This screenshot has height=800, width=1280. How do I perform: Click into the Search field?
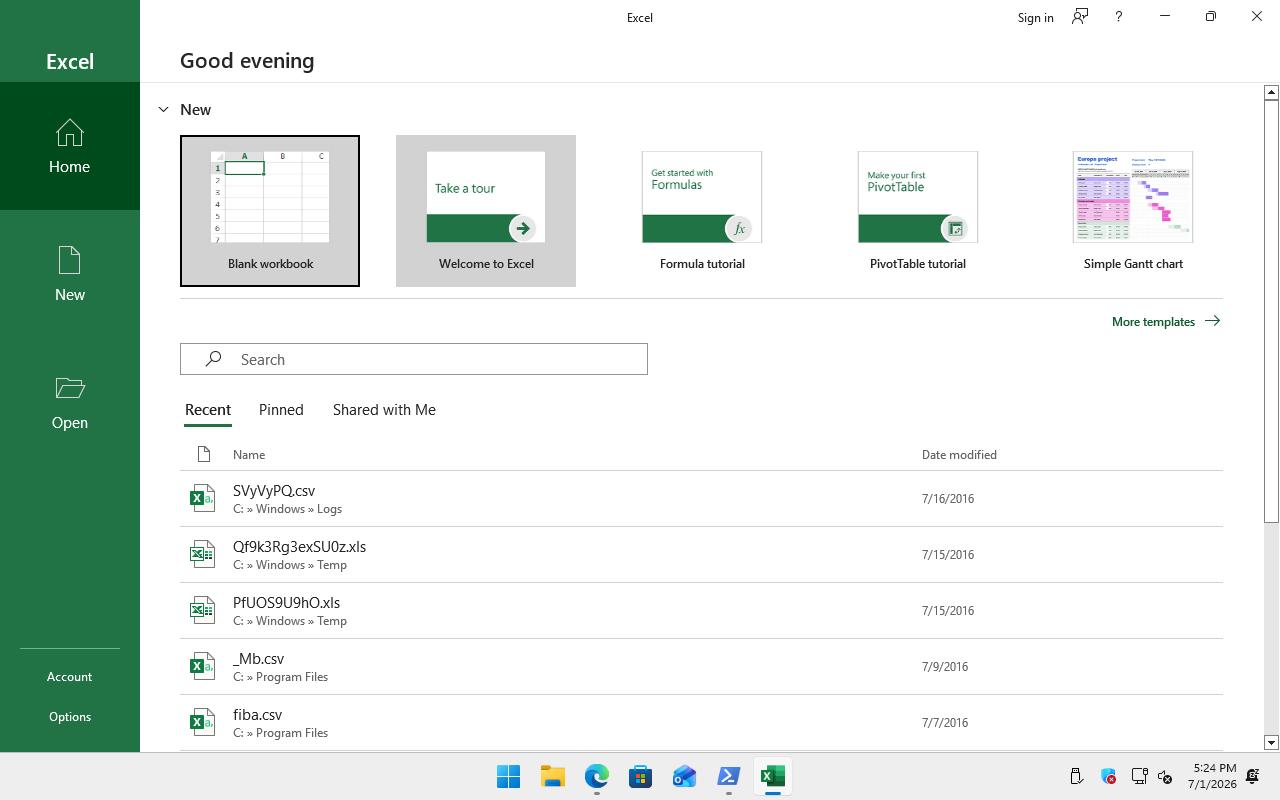(x=414, y=359)
